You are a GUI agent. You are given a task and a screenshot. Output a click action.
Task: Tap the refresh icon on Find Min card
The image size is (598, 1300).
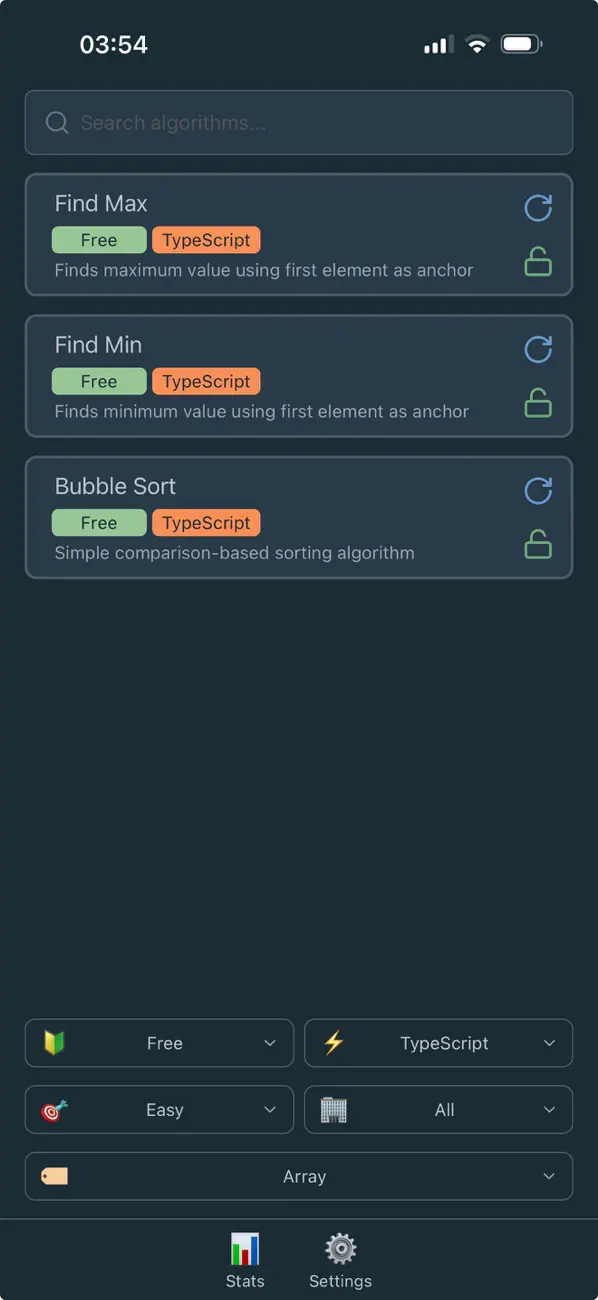point(538,350)
